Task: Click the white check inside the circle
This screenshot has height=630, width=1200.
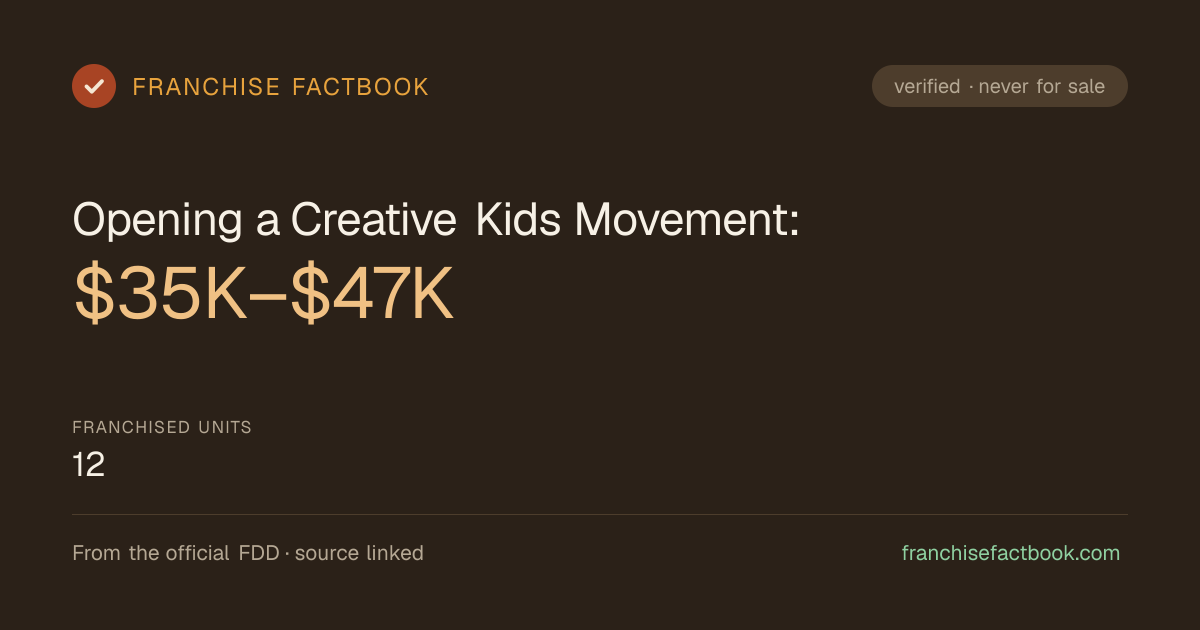Action: (94, 86)
